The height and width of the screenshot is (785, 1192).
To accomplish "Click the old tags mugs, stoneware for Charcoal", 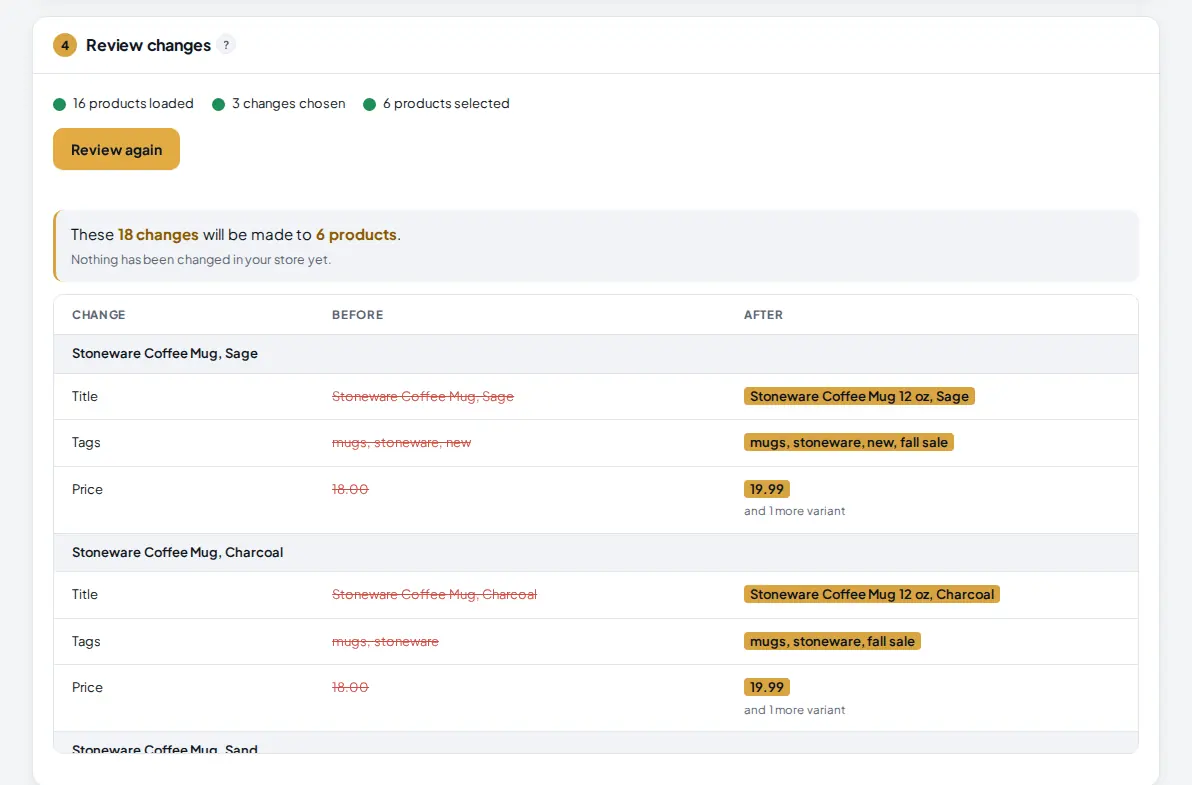I will (385, 641).
